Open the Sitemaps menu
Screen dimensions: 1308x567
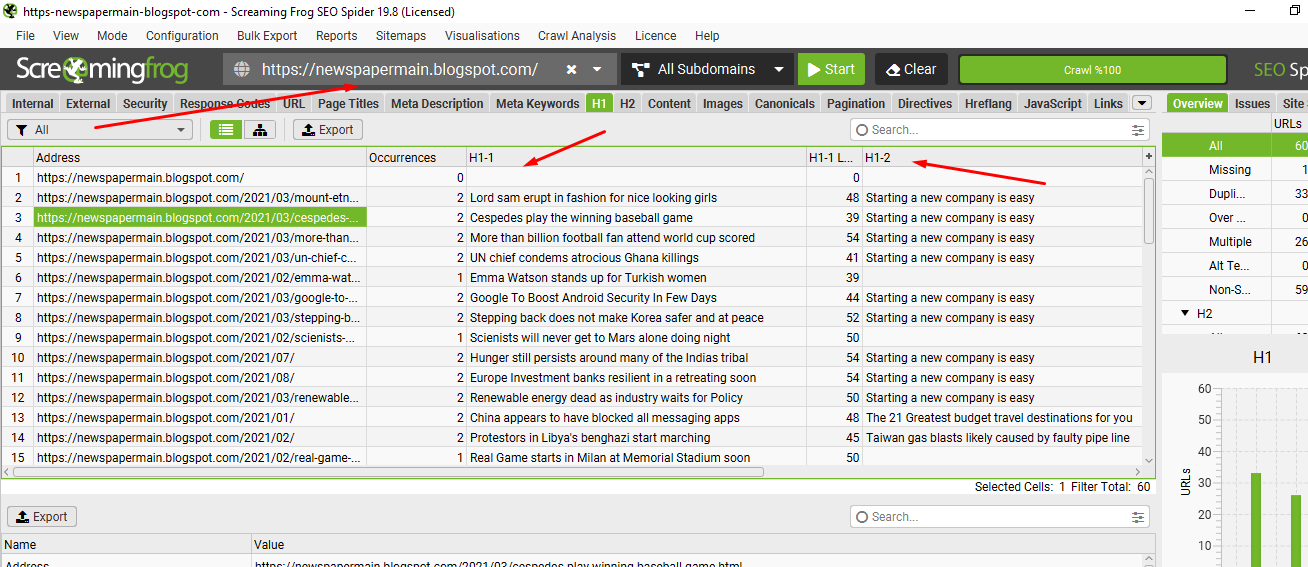[401, 36]
